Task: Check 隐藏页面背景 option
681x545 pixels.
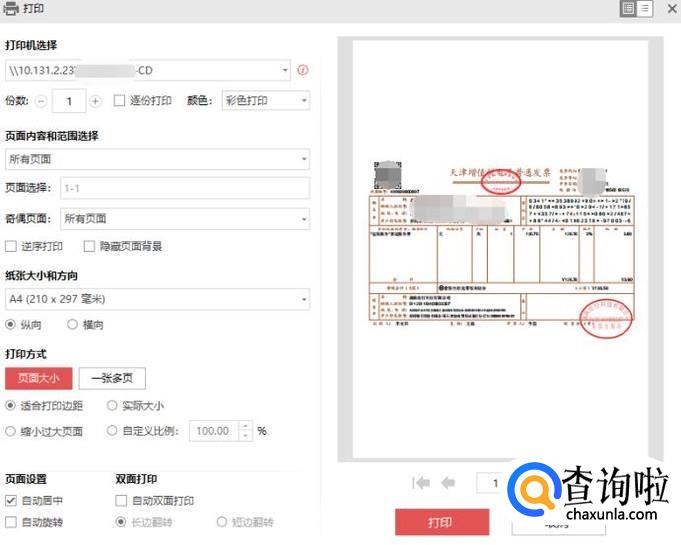Action: [x=89, y=246]
